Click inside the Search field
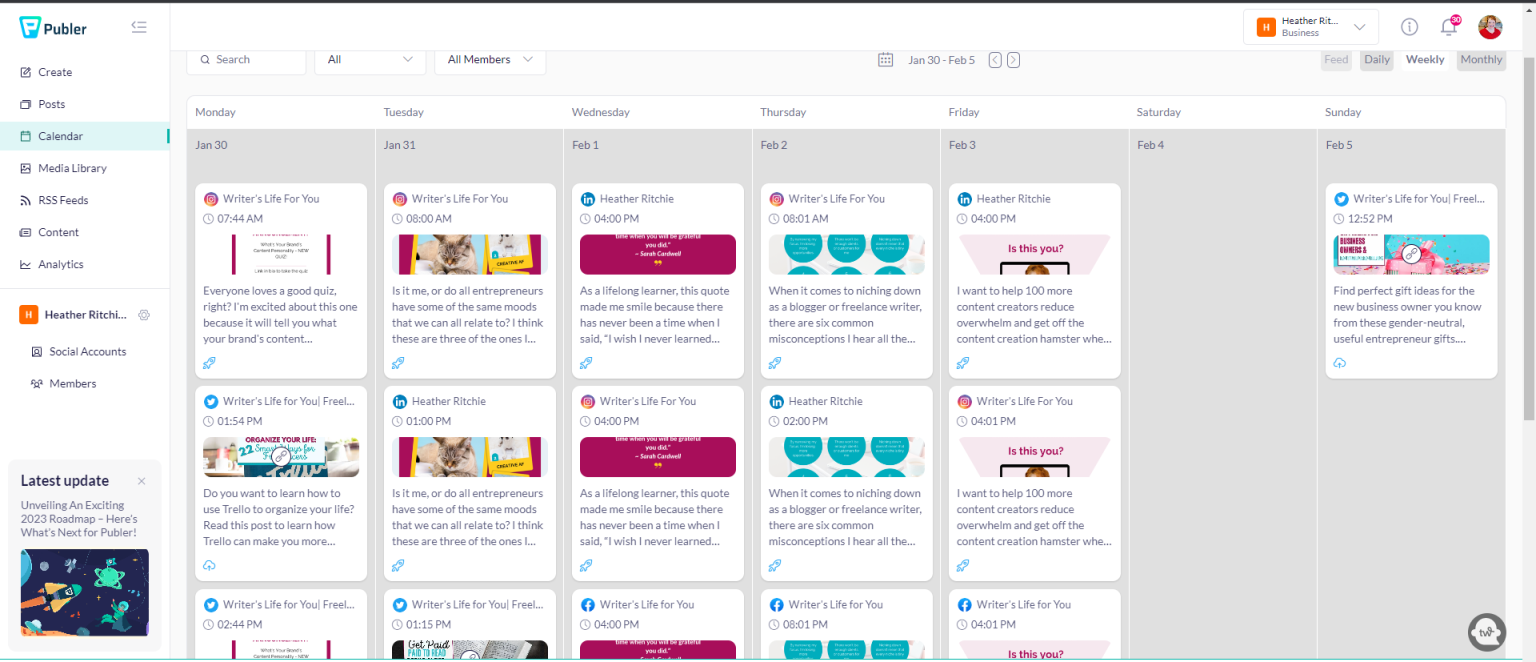 click(245, 60)
